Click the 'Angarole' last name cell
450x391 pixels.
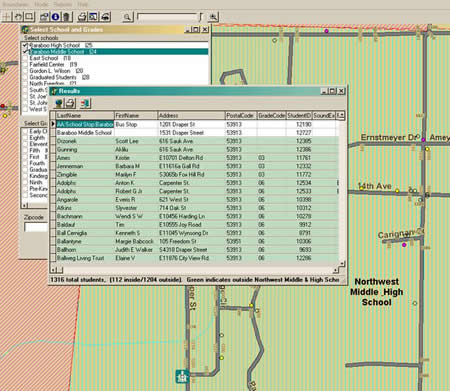[85, 199]
